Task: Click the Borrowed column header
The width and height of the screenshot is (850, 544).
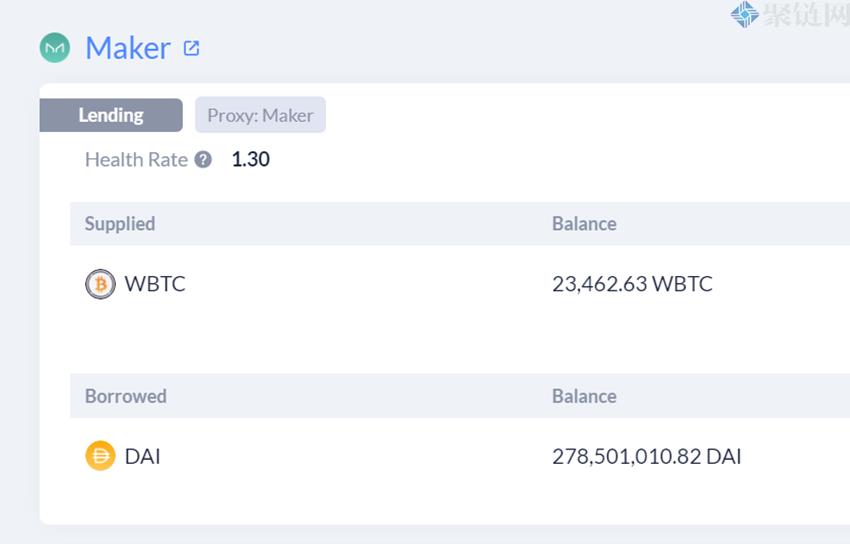Action: tap(126, 396)
